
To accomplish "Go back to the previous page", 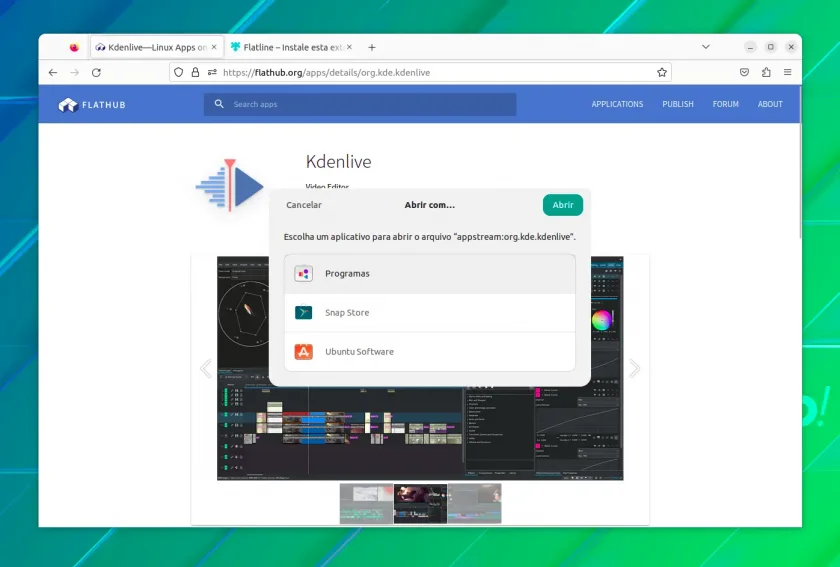I will pyautogui.click(x=52, y=72).
